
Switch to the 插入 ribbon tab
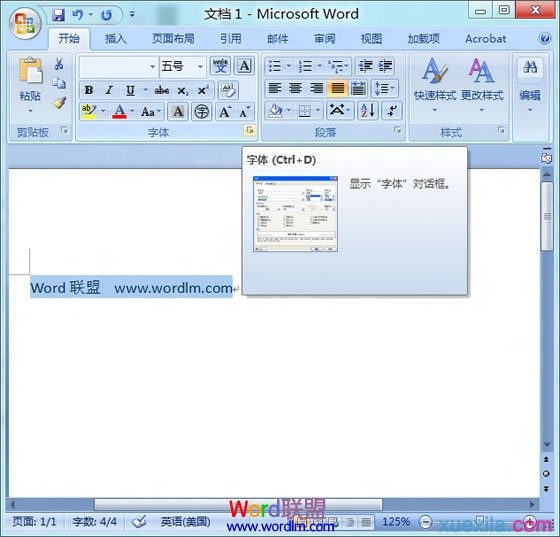(115, 39)
